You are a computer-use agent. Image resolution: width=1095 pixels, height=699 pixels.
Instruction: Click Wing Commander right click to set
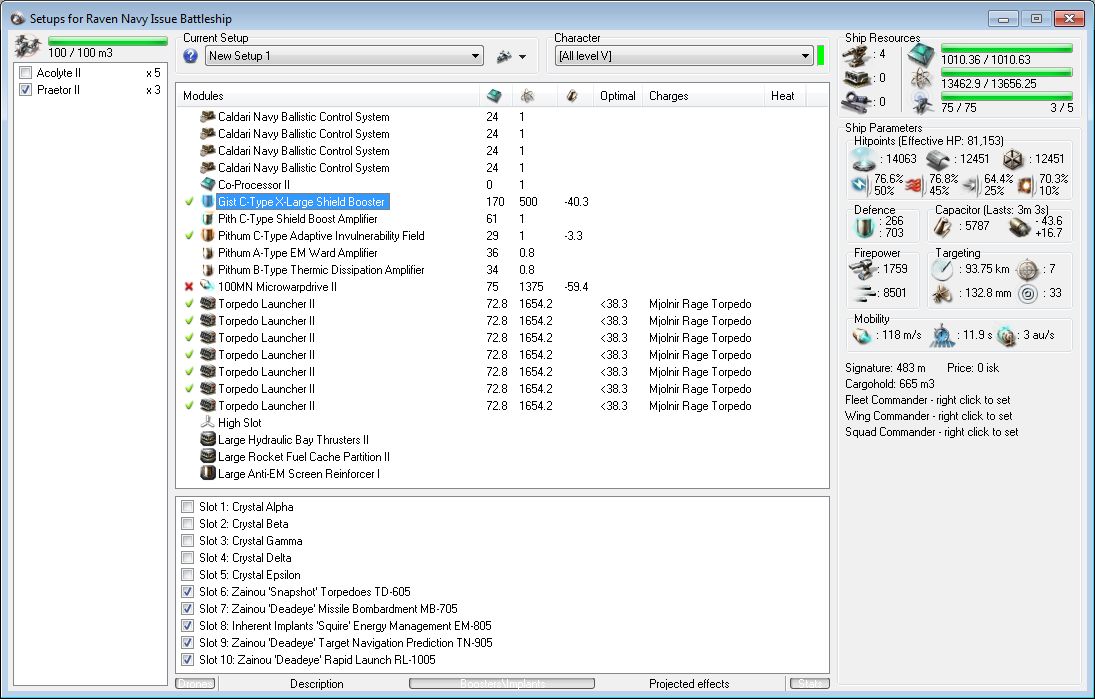click(x=928, y=415)
